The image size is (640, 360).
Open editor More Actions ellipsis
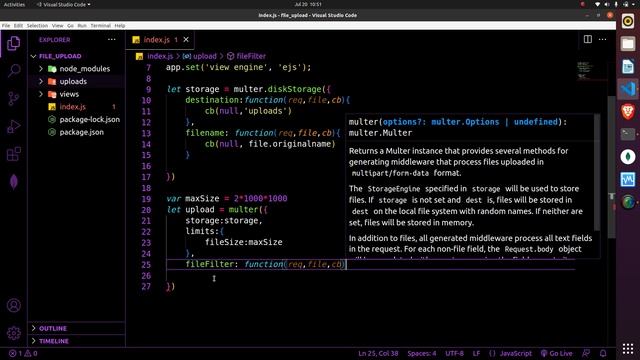tap(602, 39)
